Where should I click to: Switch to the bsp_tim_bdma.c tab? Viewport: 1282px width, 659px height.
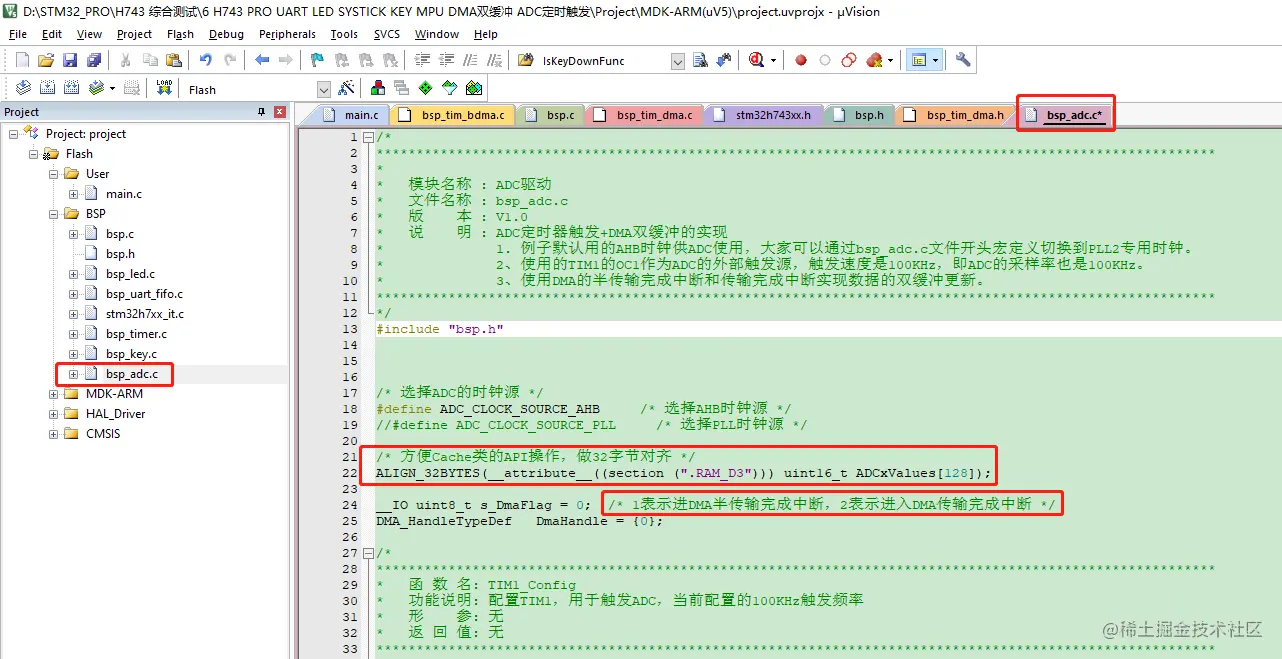click(x=452, y=115)
